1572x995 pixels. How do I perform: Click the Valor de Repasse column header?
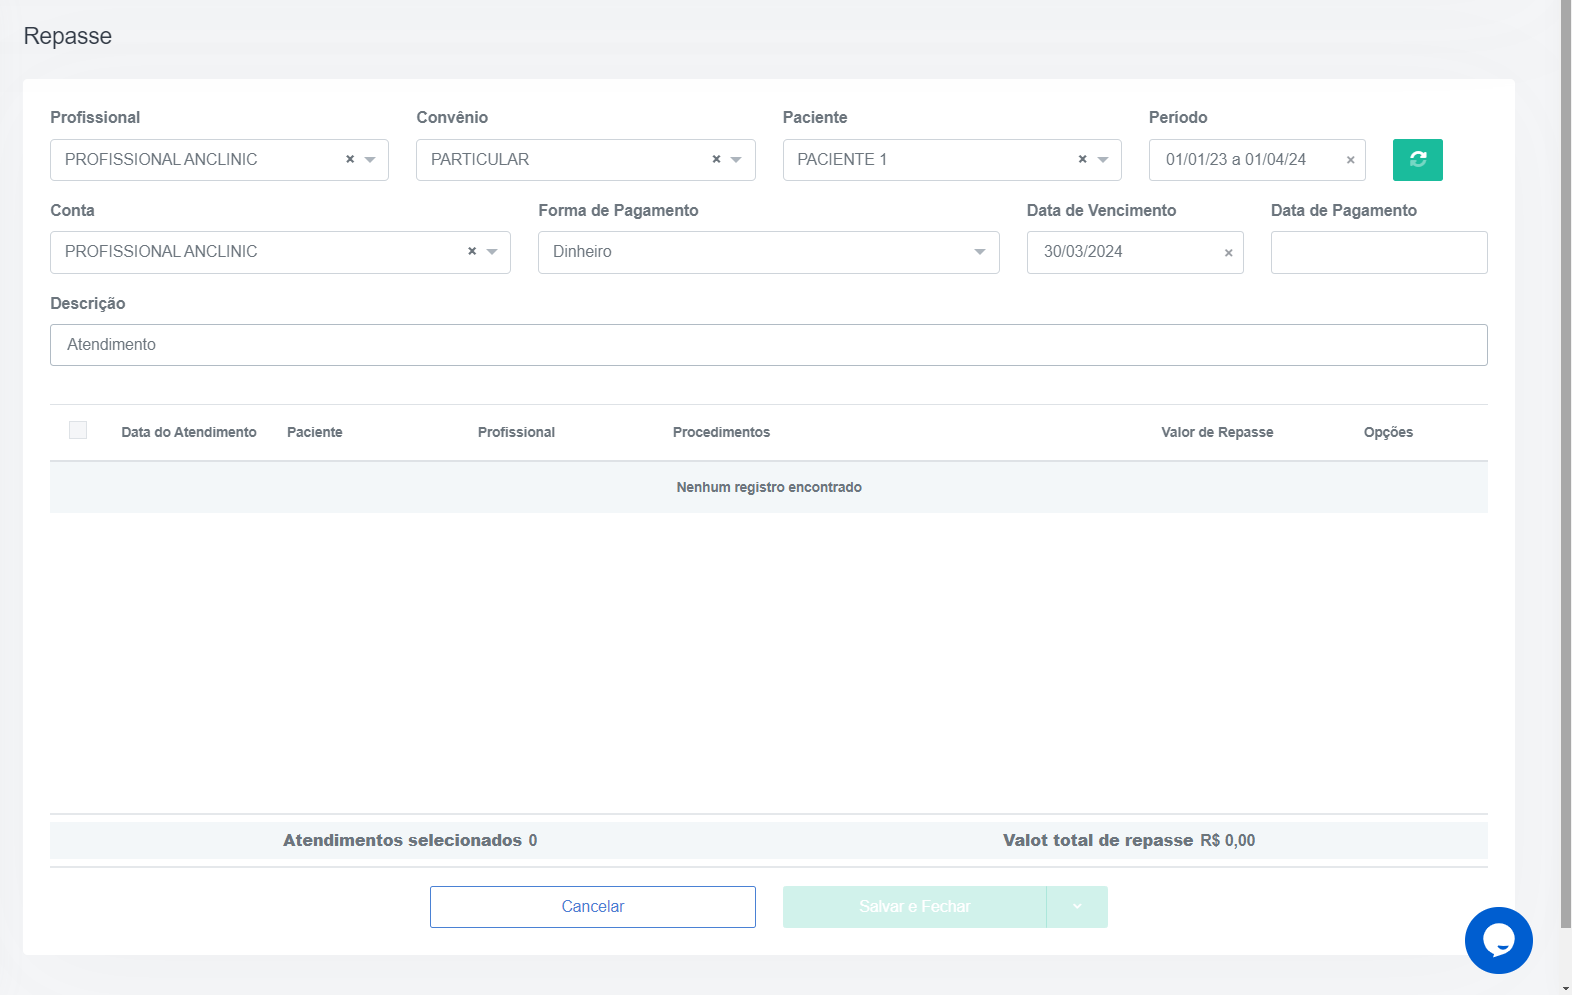pos(1217,432)
